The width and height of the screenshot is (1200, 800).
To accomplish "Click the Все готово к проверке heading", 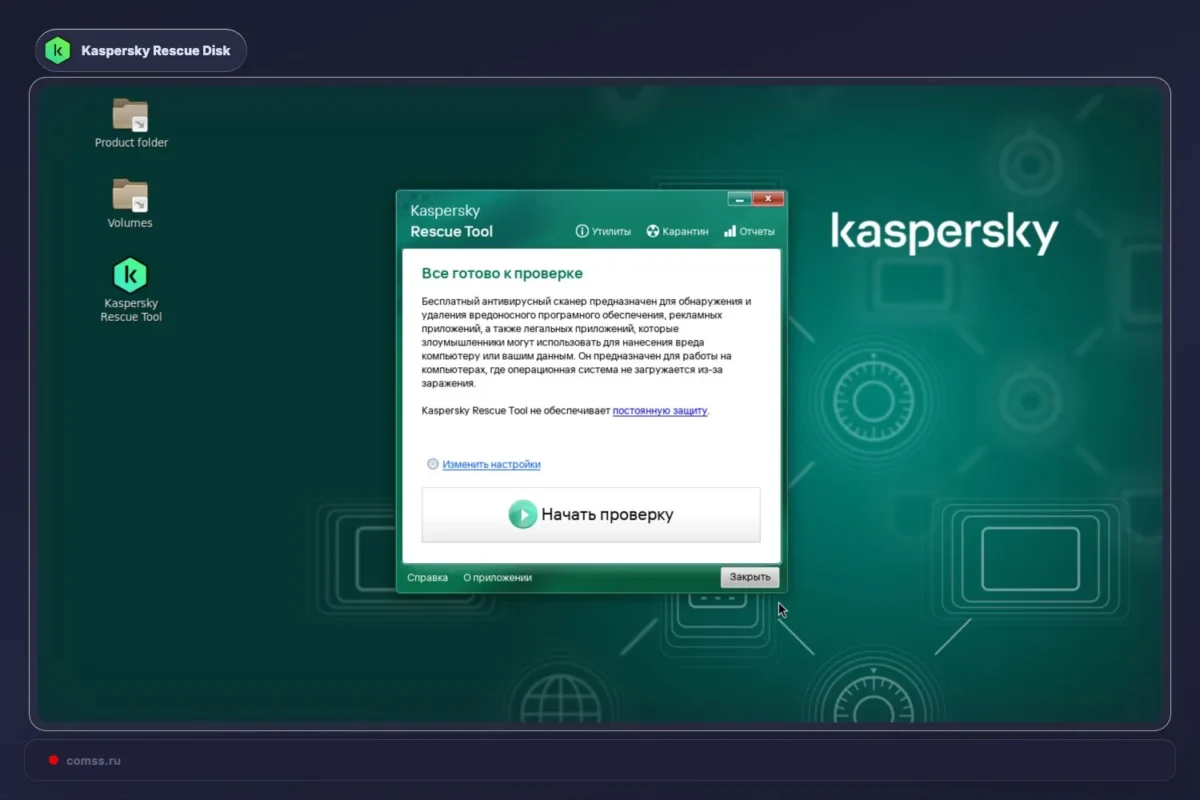I will tap(502, 273).
